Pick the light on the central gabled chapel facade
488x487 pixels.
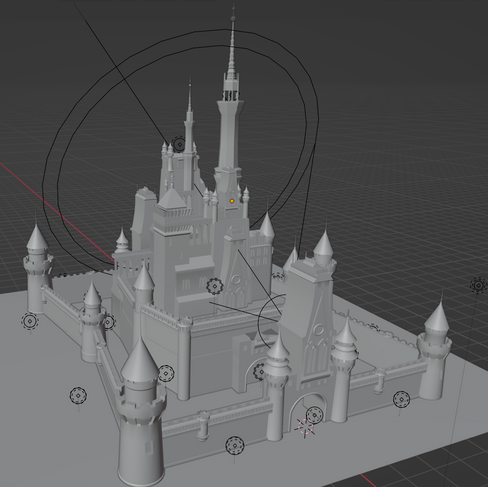215,286
